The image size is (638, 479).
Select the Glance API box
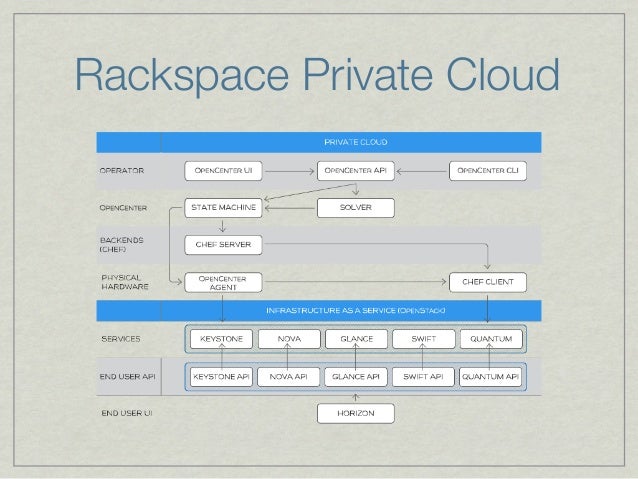pos(356,377)
